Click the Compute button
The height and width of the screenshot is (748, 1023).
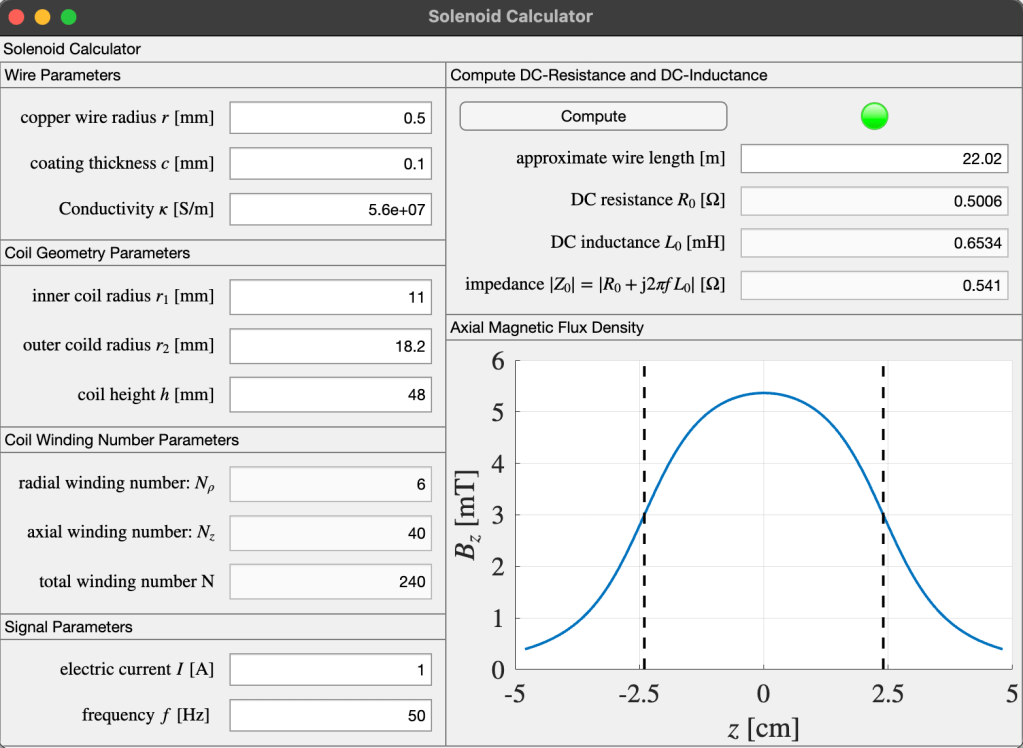pyautogui.click(x=593, y=117)
